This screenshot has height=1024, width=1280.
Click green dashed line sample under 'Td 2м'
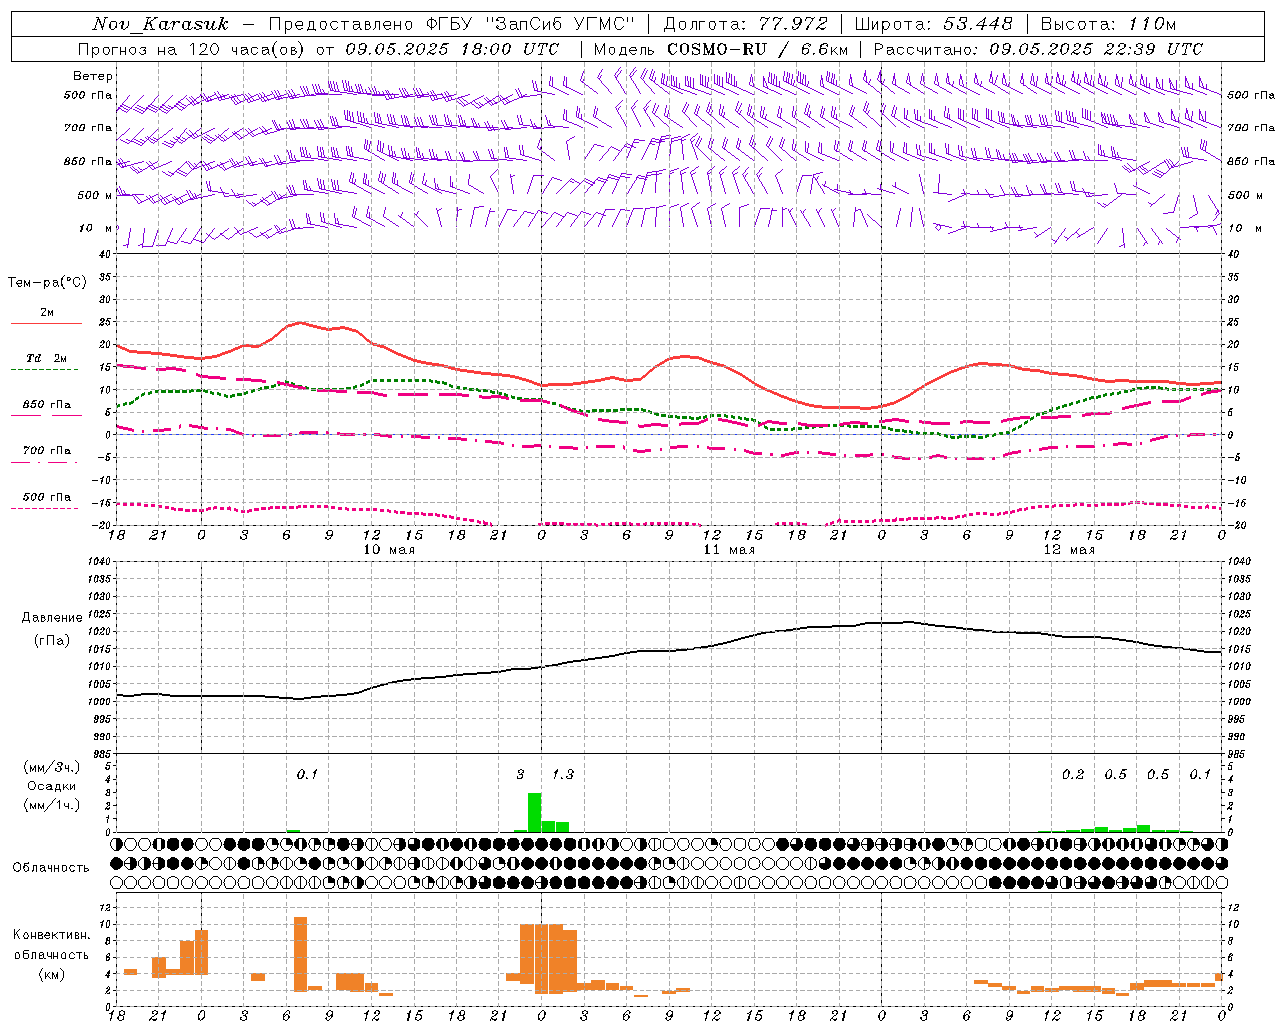click(x=45, y=369)
